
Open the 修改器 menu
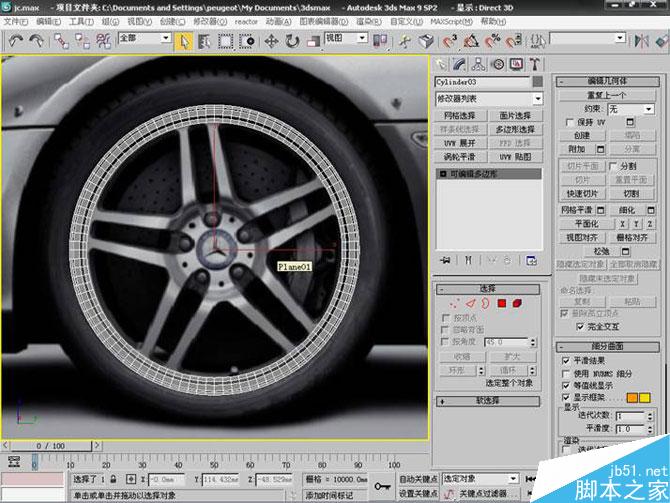(x=204, y=20)
